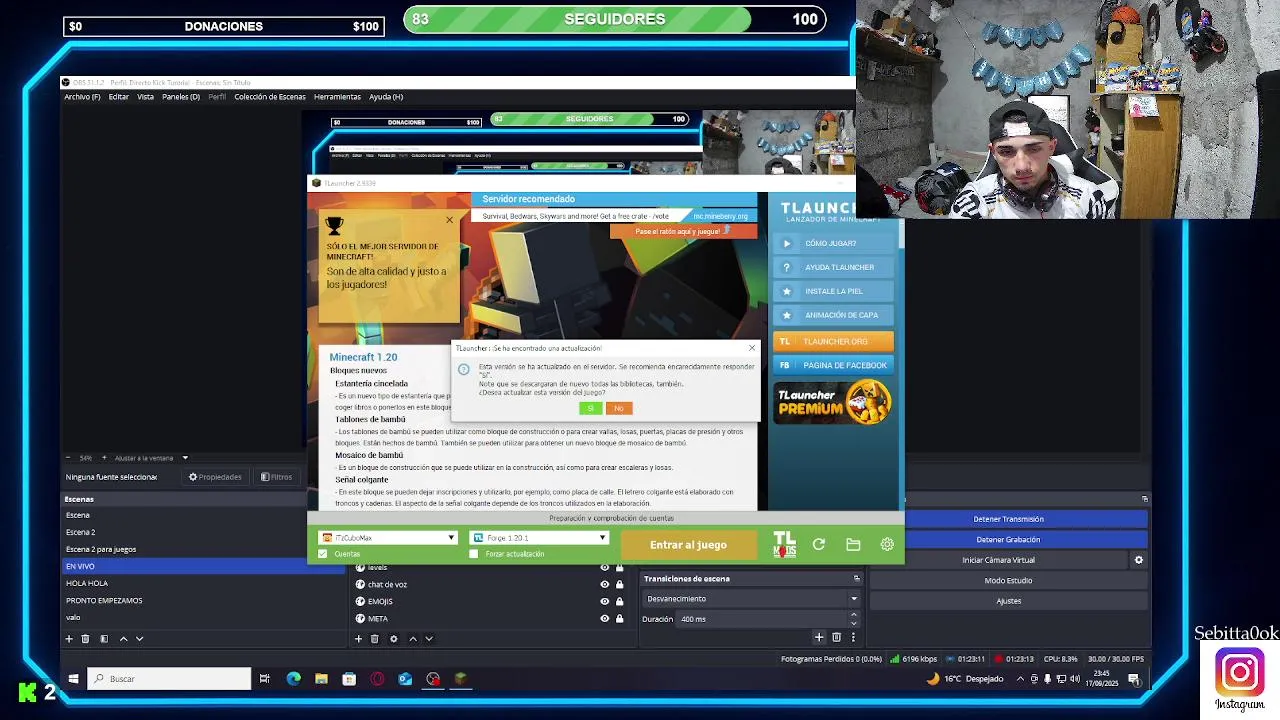This screenshot has height=720, width=1280.
Task: Add a scene transition with plus icon
Action: click(x=819, y=637)
